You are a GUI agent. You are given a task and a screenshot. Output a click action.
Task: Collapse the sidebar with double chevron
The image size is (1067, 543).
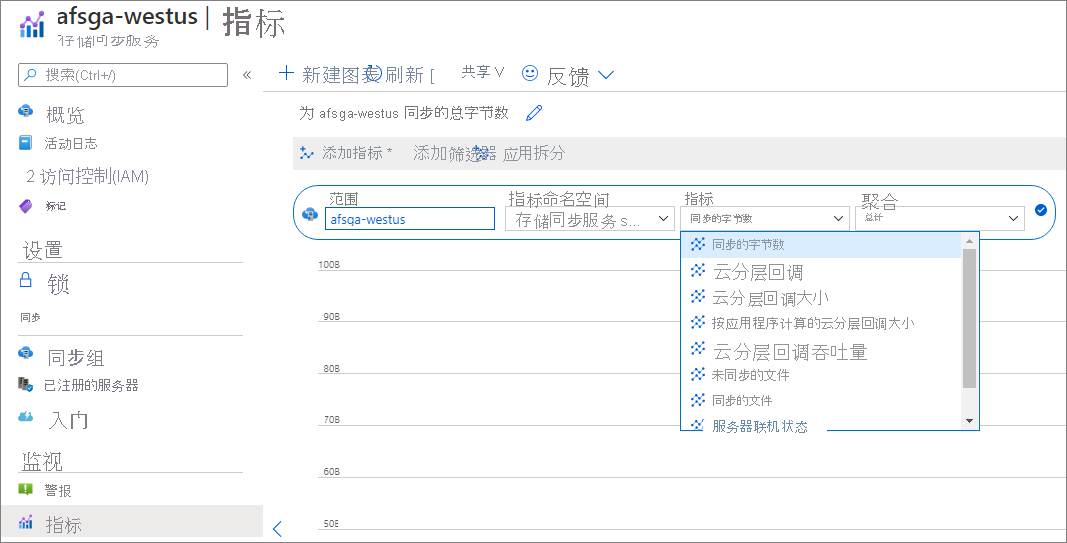247,75
